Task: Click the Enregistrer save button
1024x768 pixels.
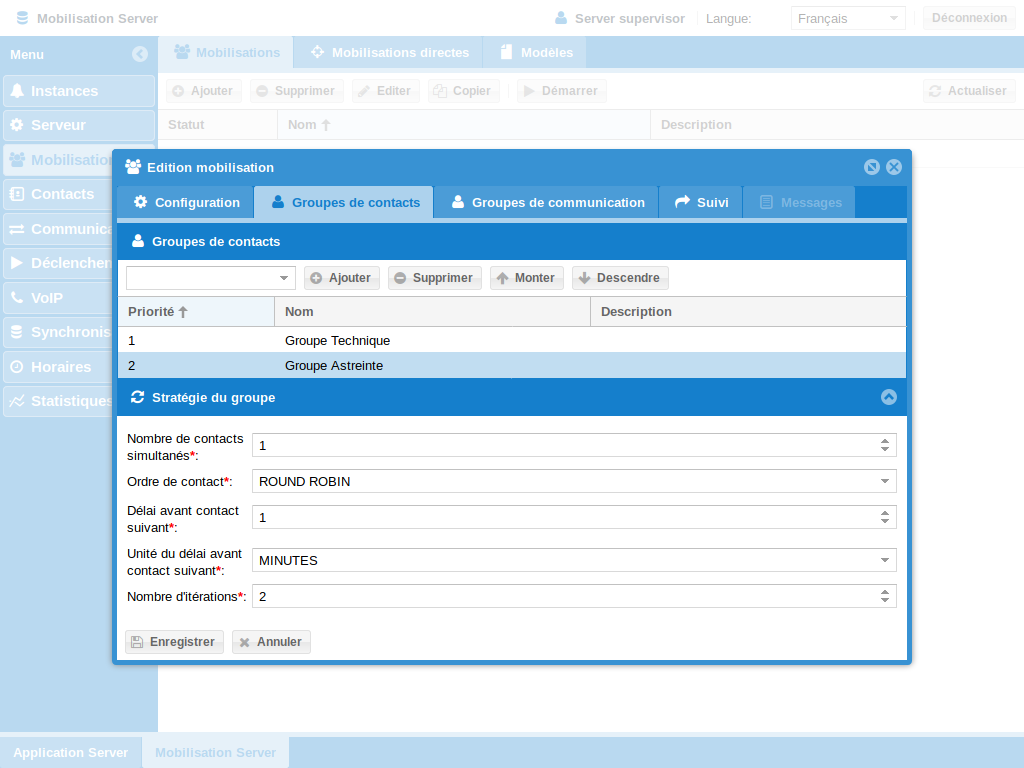Action: click(x=174, y=642)
